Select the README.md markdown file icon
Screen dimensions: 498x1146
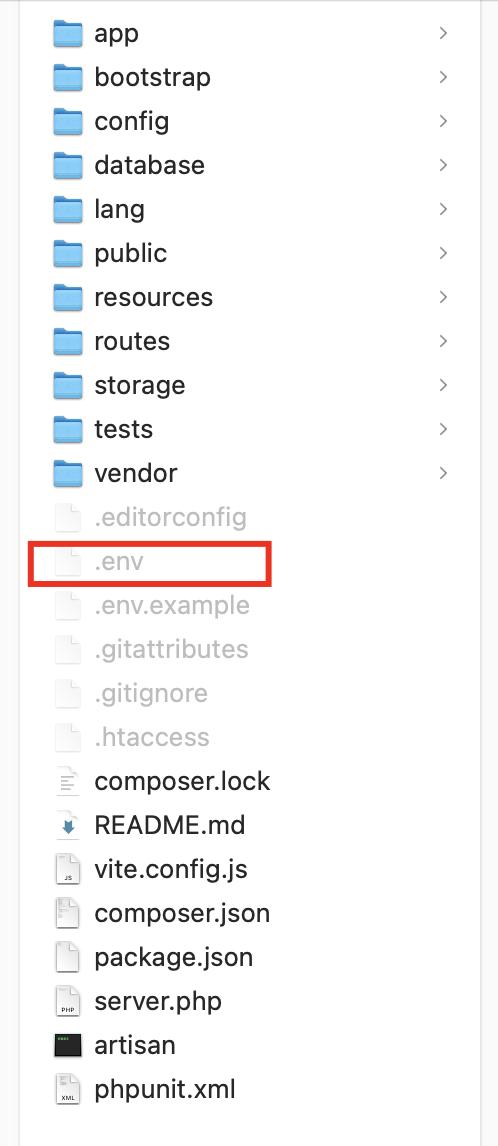(67, 825)
